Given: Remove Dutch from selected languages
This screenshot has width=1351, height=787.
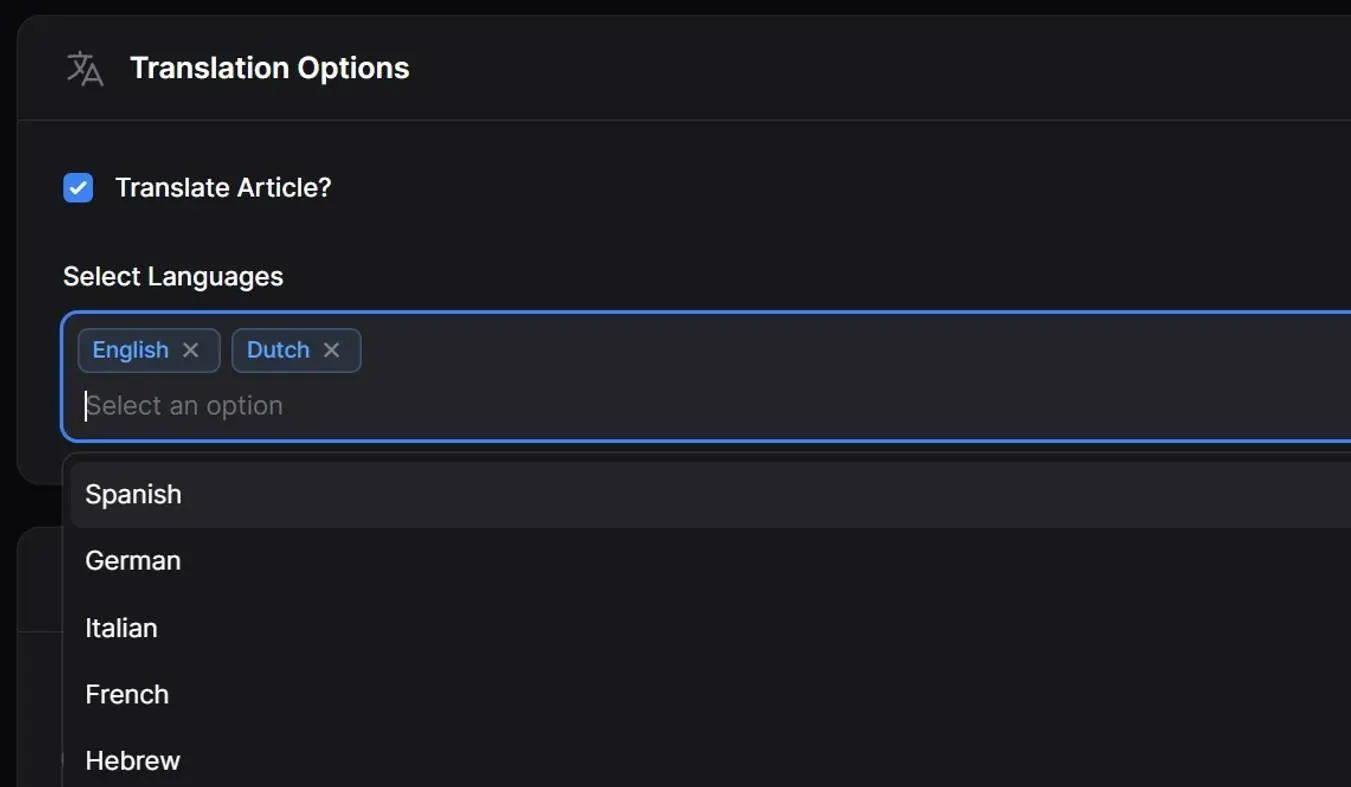Looking at the screenshot, I should (331, 350).
